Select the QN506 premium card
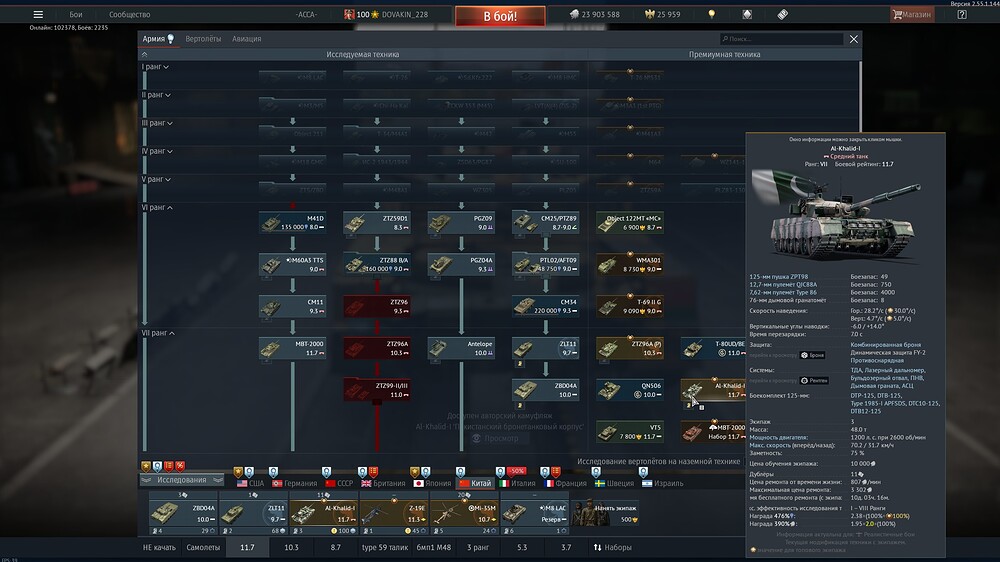This screenshot has height=562, width=1000. click(629, 390)
